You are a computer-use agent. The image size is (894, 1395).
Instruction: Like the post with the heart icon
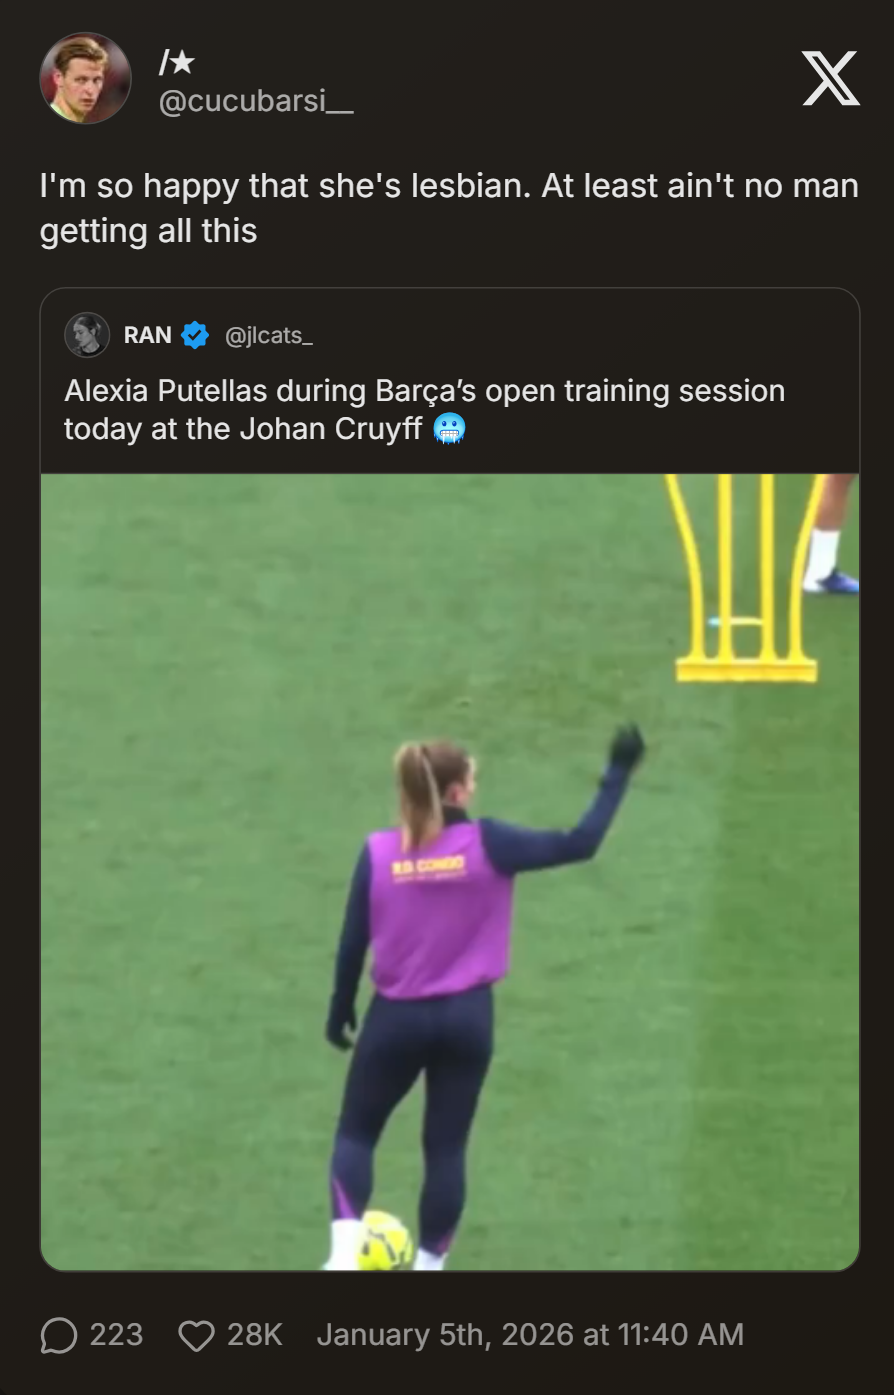click(x=196, y=1335)
